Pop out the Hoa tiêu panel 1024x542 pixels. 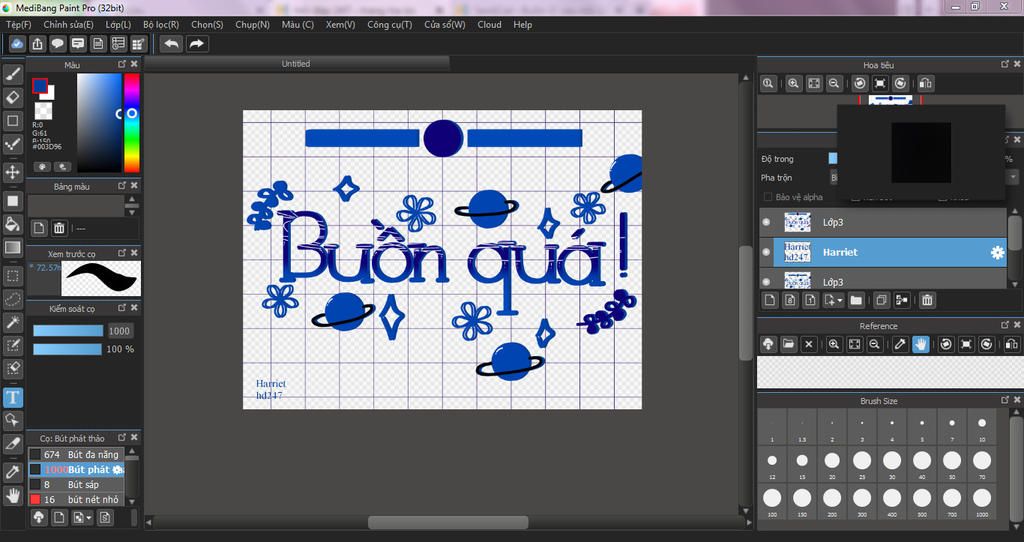pyautogui.click(x=1005, y=64)
